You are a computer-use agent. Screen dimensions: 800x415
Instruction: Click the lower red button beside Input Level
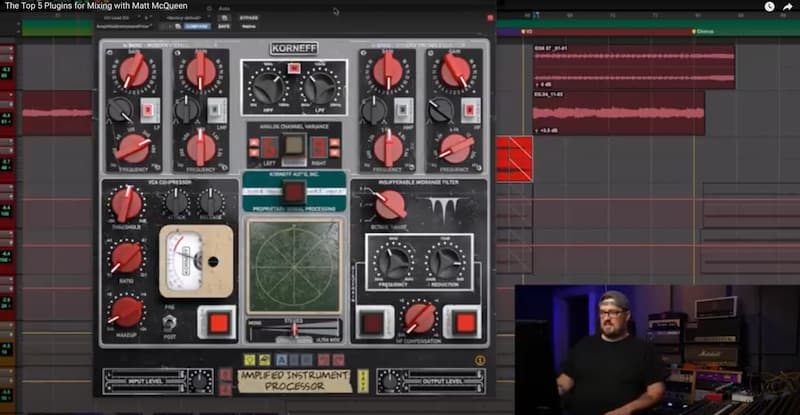click(225, 389)
